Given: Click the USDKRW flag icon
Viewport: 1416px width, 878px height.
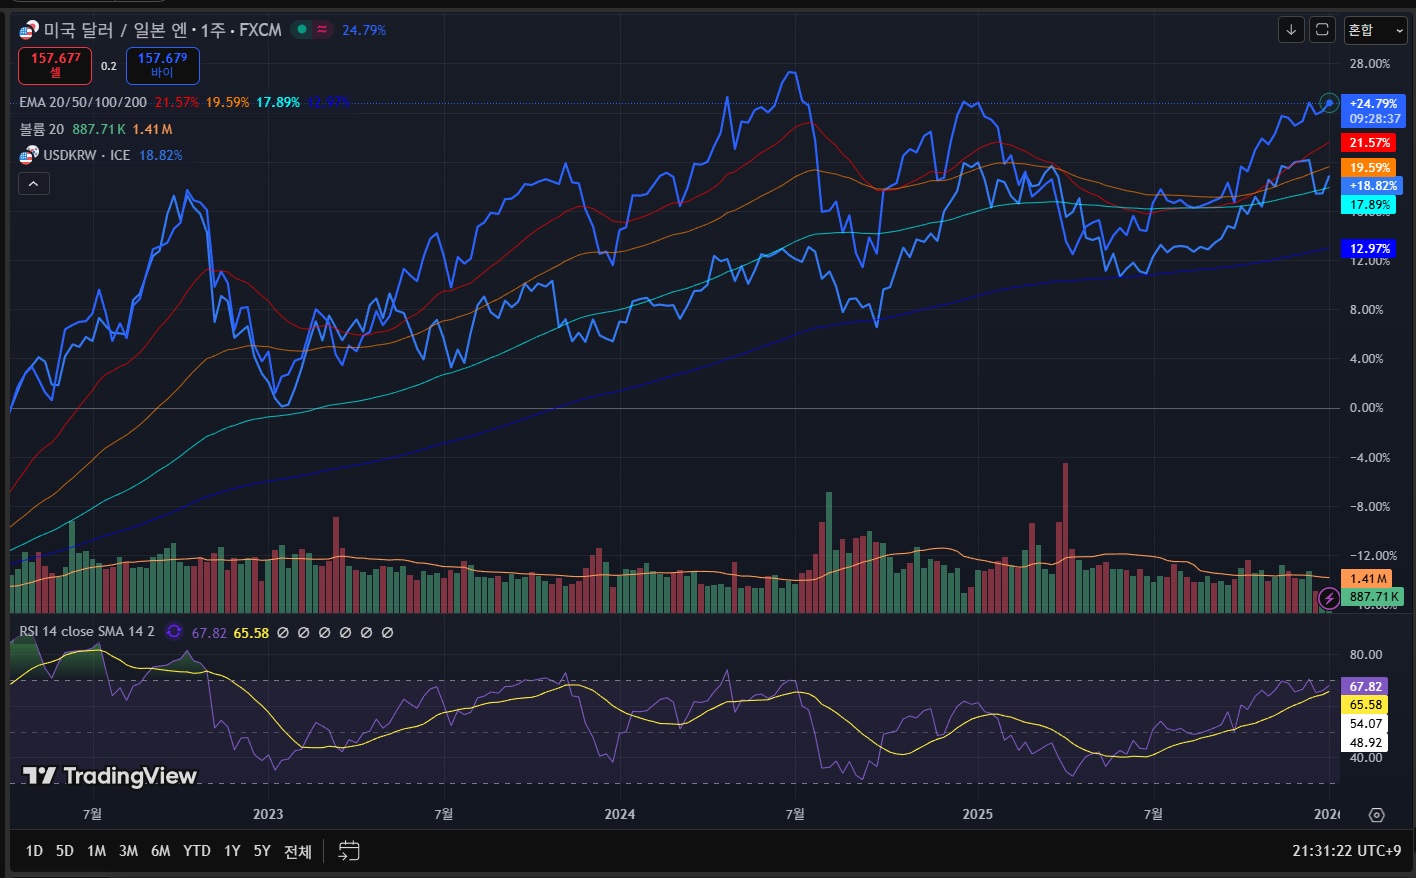Looking at the screenshot, I should click(29, 155).
